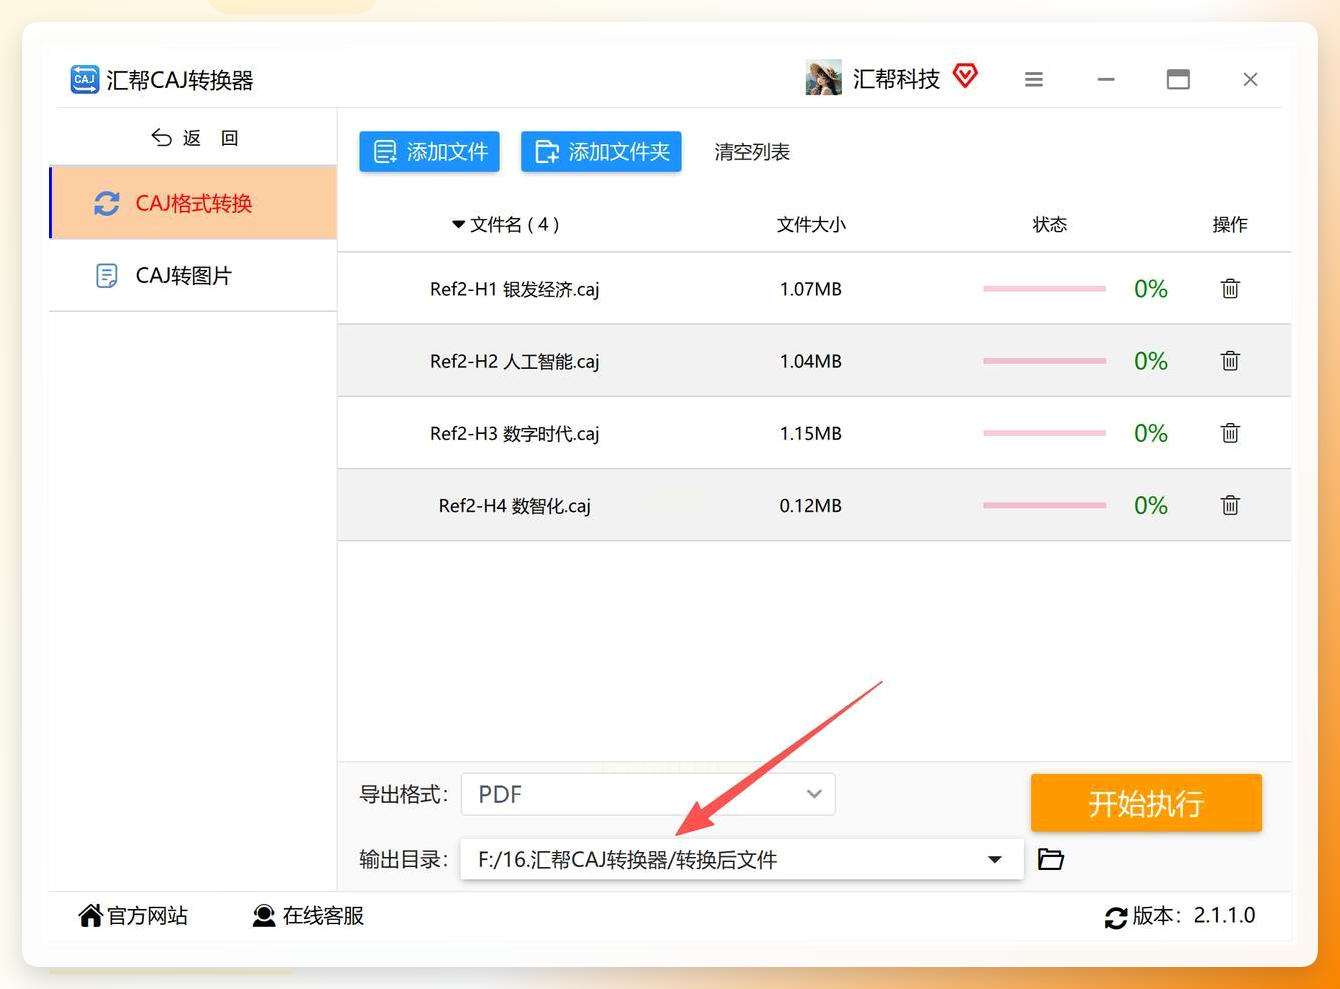Switch to the CAJ转图片 tab
This screenshot has width=1340, height=989.
[194, 275]
